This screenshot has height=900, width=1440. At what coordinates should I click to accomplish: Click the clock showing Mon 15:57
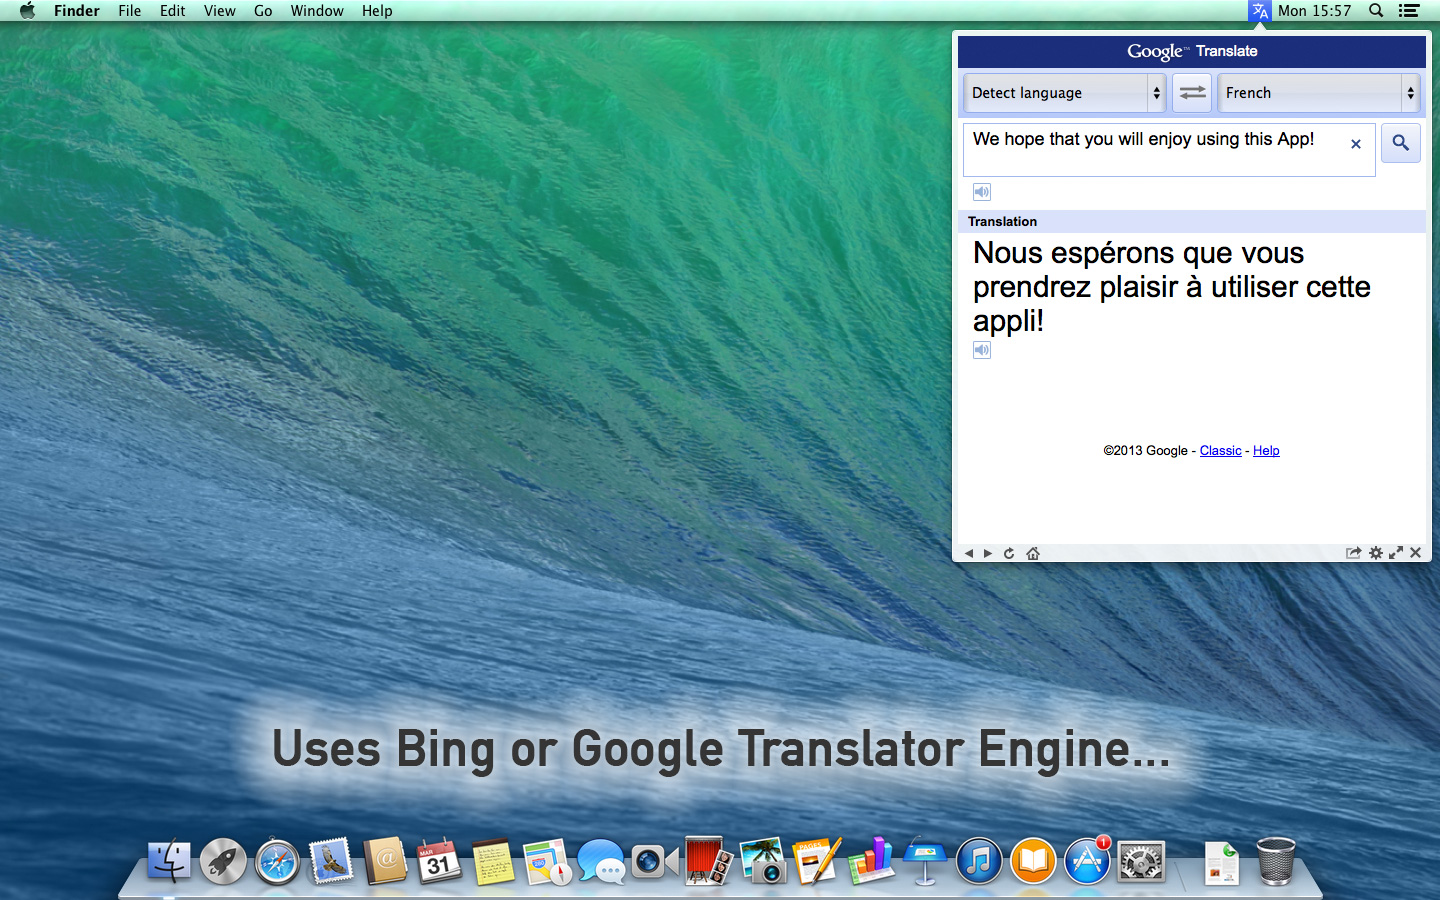[x=1314, y=11]
